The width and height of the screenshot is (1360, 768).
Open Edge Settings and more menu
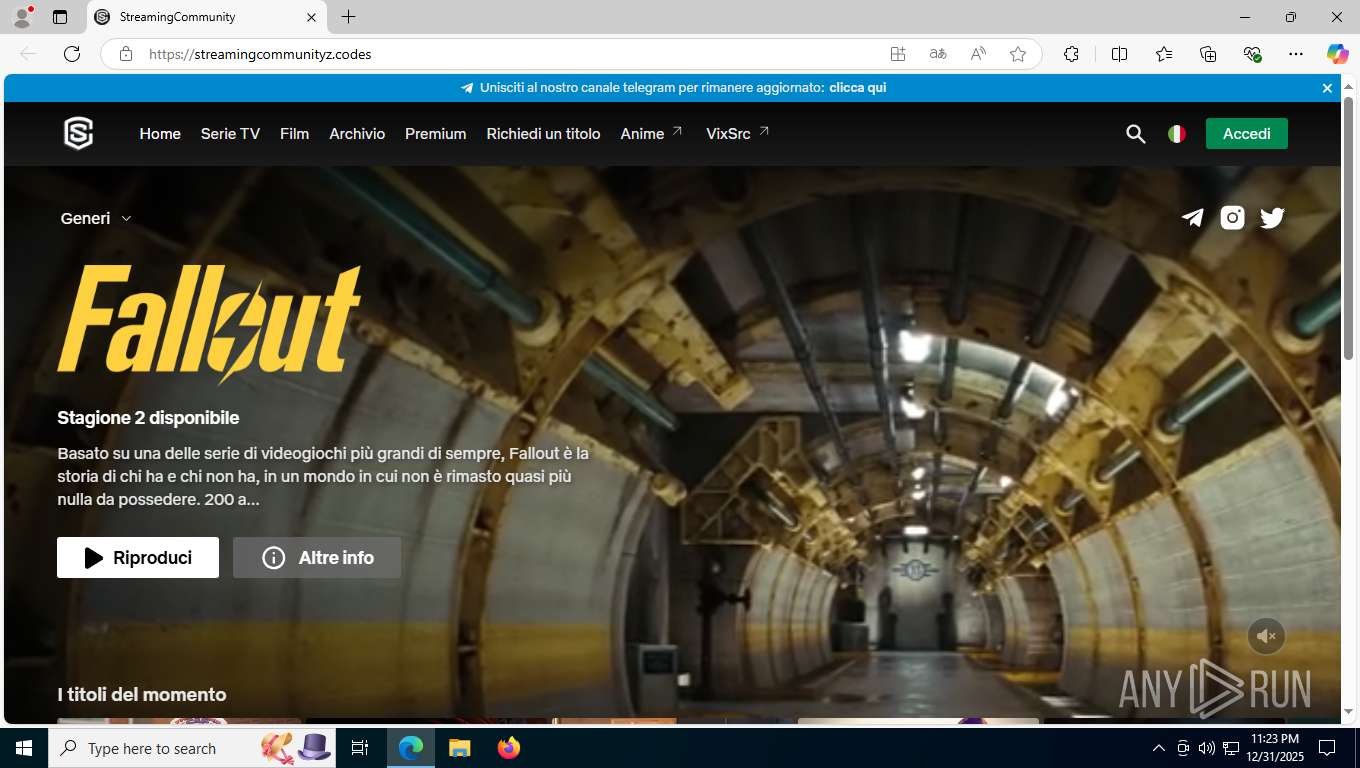[x=1296, y=54]
